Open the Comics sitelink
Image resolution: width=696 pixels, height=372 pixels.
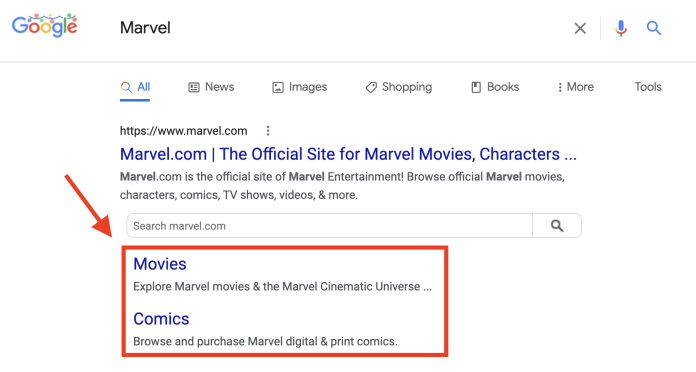pyautogui.click(x=161, y=319)
